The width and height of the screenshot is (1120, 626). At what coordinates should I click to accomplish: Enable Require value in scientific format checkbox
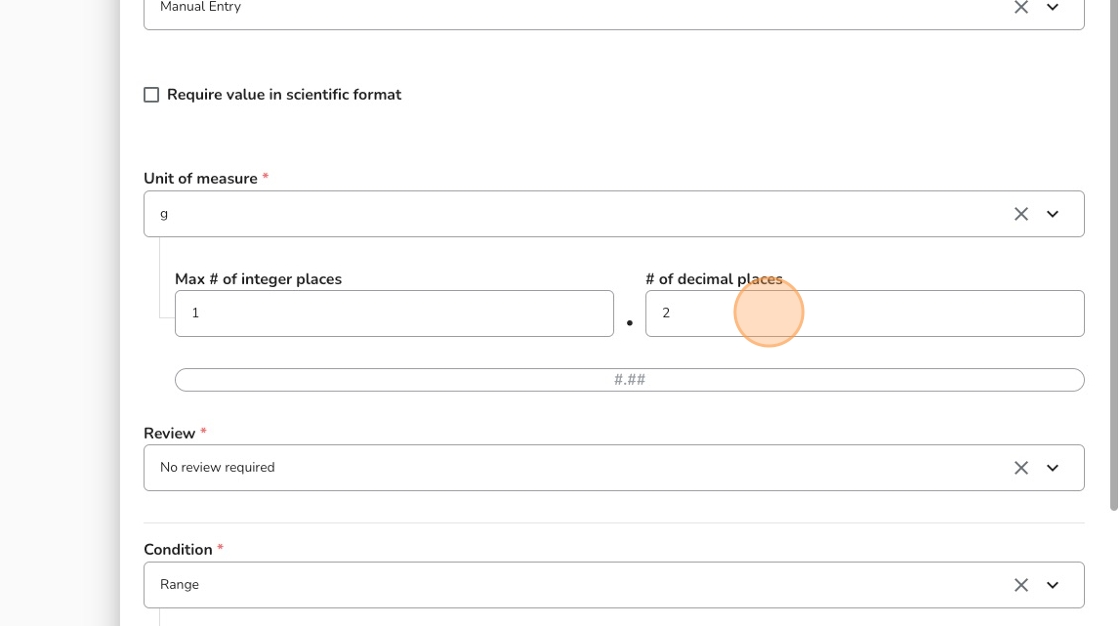pos(151,95)
